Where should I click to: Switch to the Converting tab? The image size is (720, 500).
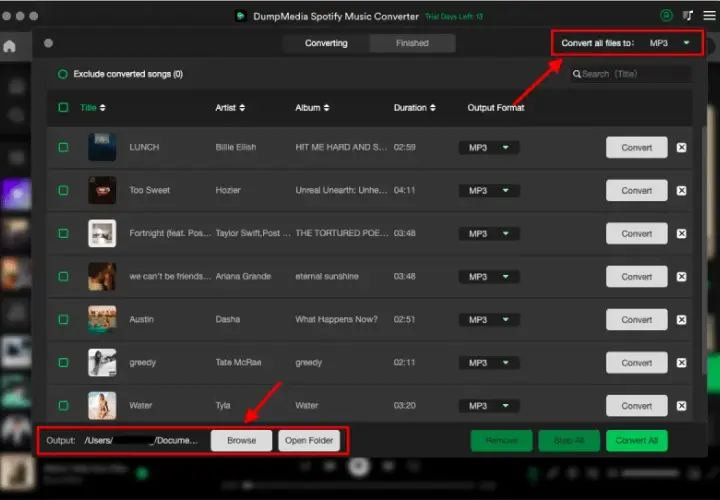pos(326,43)
